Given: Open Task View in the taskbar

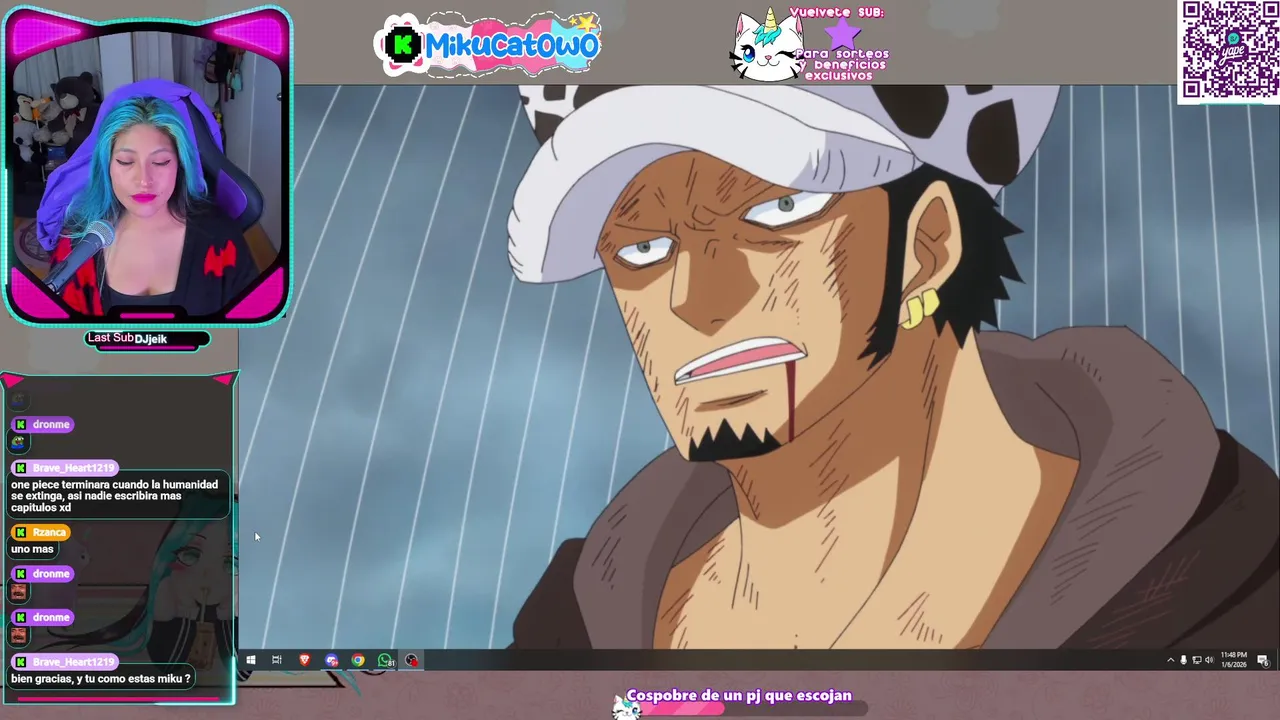Looking at the screenshot, I should point(277,660).
